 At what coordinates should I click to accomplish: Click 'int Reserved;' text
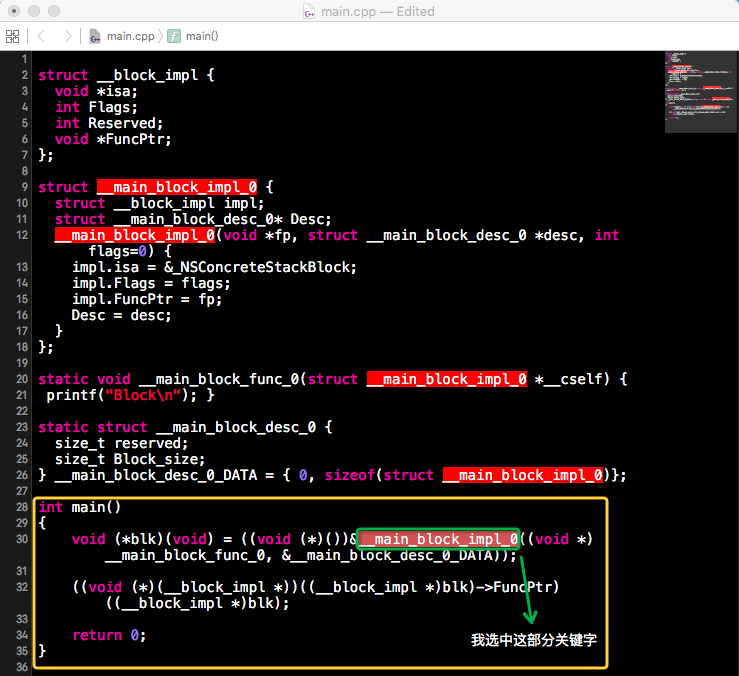pos(109,124)
